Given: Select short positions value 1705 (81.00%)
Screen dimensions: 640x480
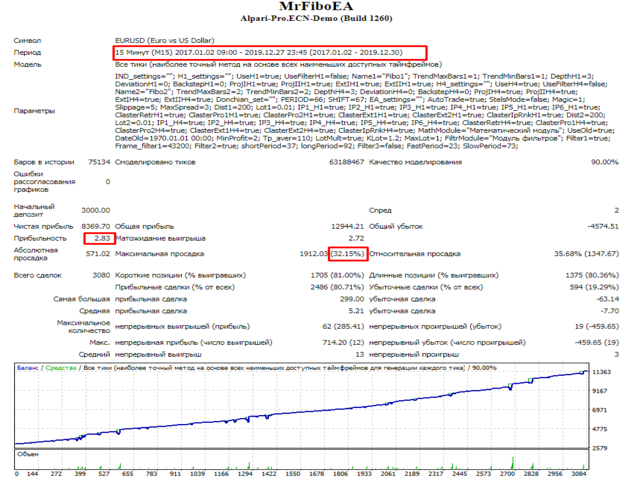Looking at the screenshot, I should [337, 276].
